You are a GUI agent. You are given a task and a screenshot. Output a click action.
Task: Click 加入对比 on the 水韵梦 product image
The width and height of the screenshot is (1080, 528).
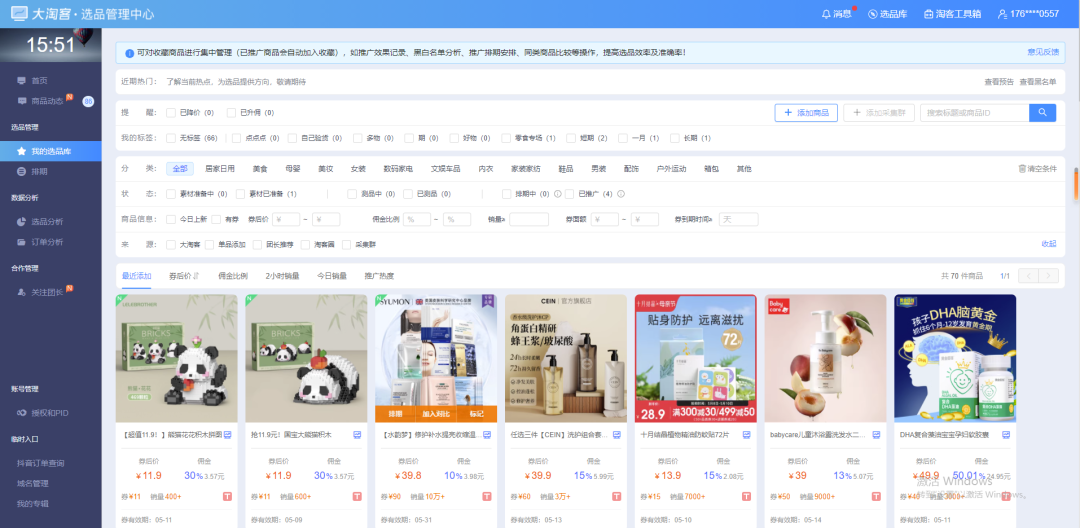point(436,414)
